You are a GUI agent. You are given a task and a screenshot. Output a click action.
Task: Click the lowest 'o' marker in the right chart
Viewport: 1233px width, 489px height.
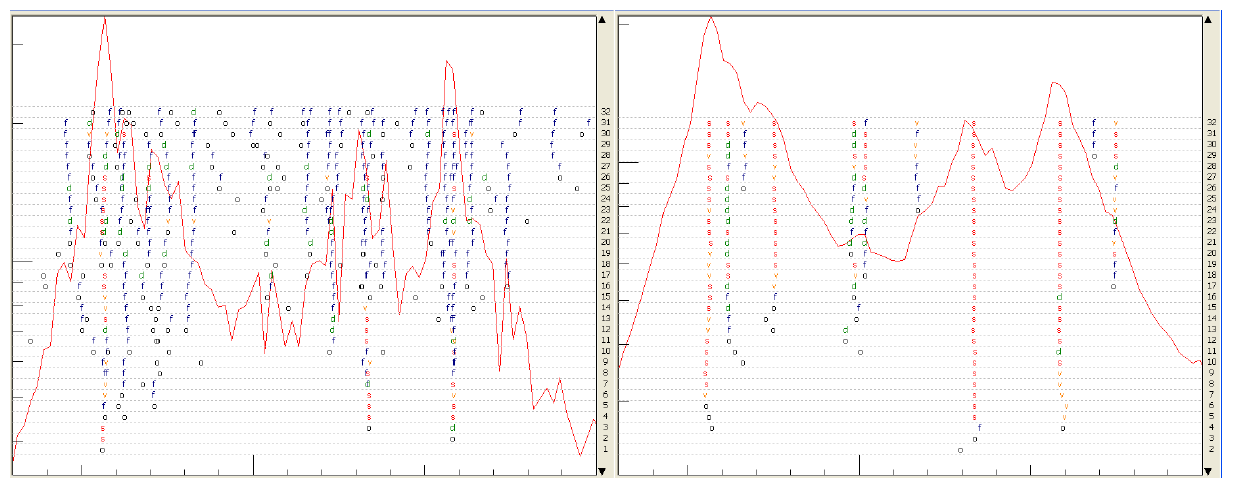tap(960, 450)
